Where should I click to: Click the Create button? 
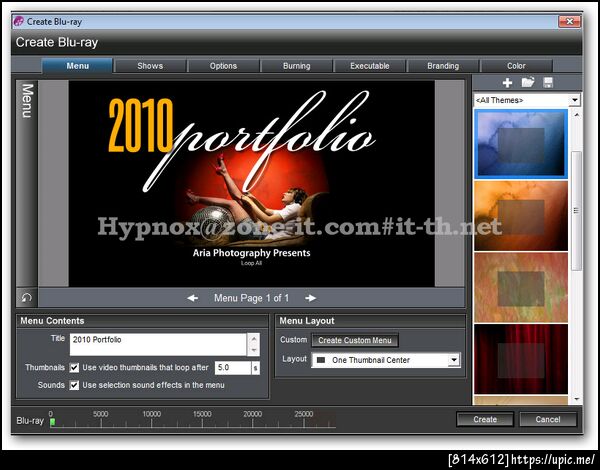[485, 419]
